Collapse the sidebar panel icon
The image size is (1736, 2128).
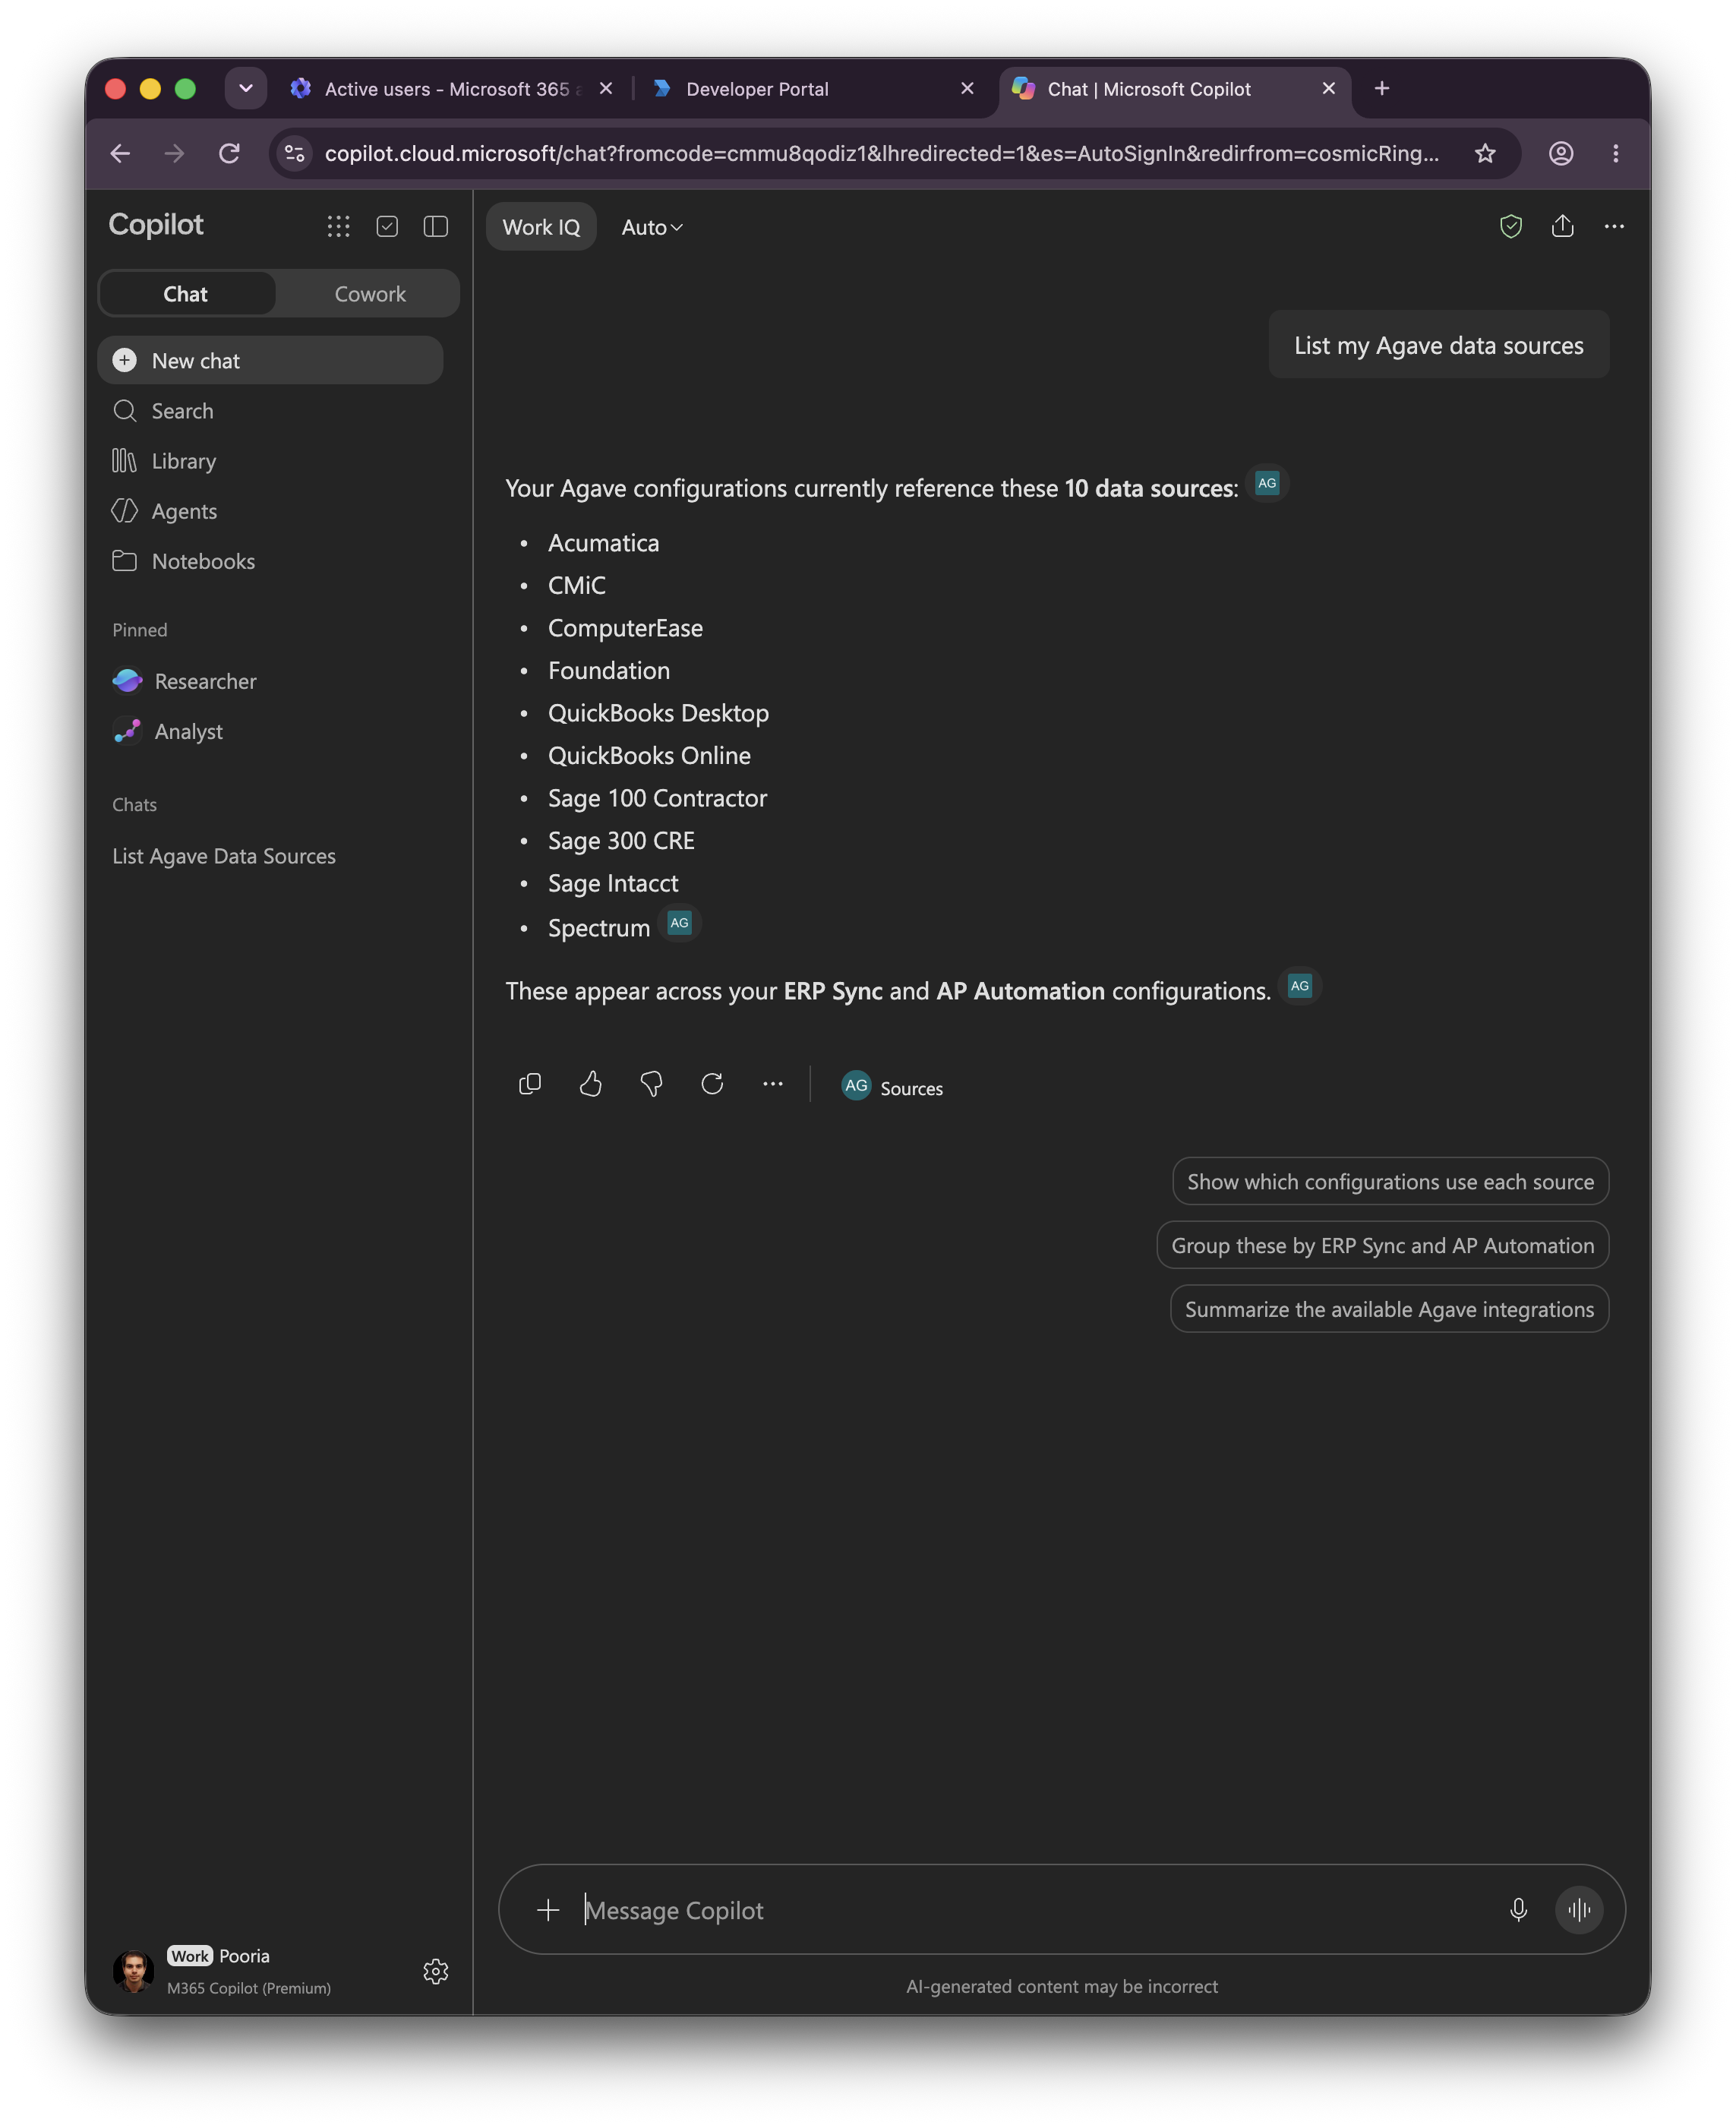click(435, 226)
